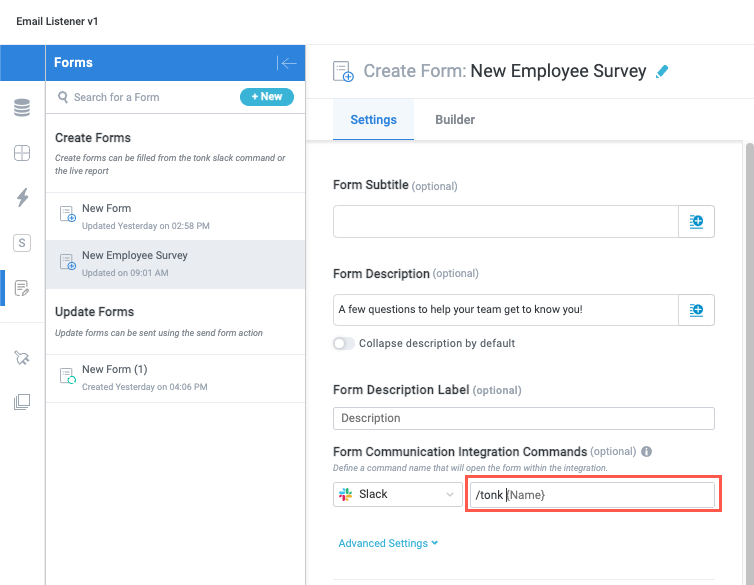Collapse the Forms panel with arrow icon

(x=288, y=63)
